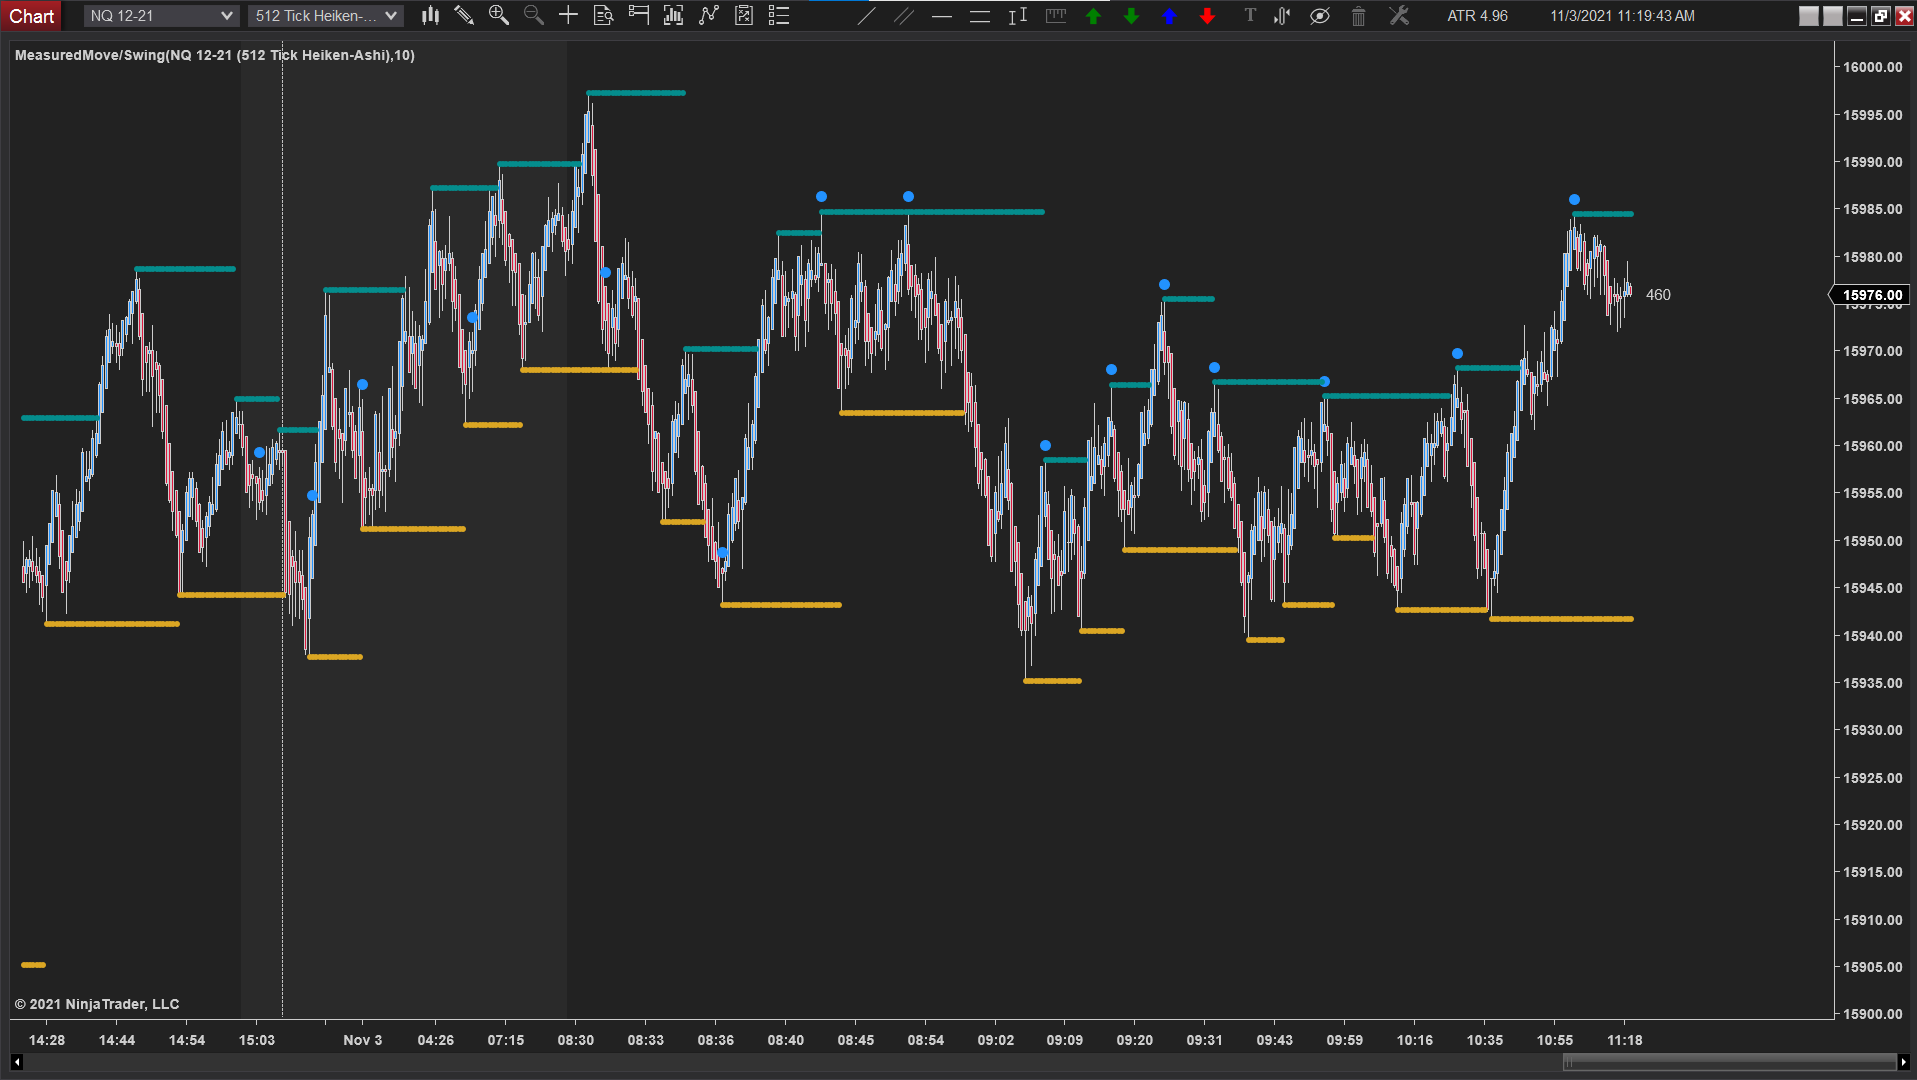Open the drawing tools pencil icon
Screen dimensions: 1917x1080
coord(464,15)
